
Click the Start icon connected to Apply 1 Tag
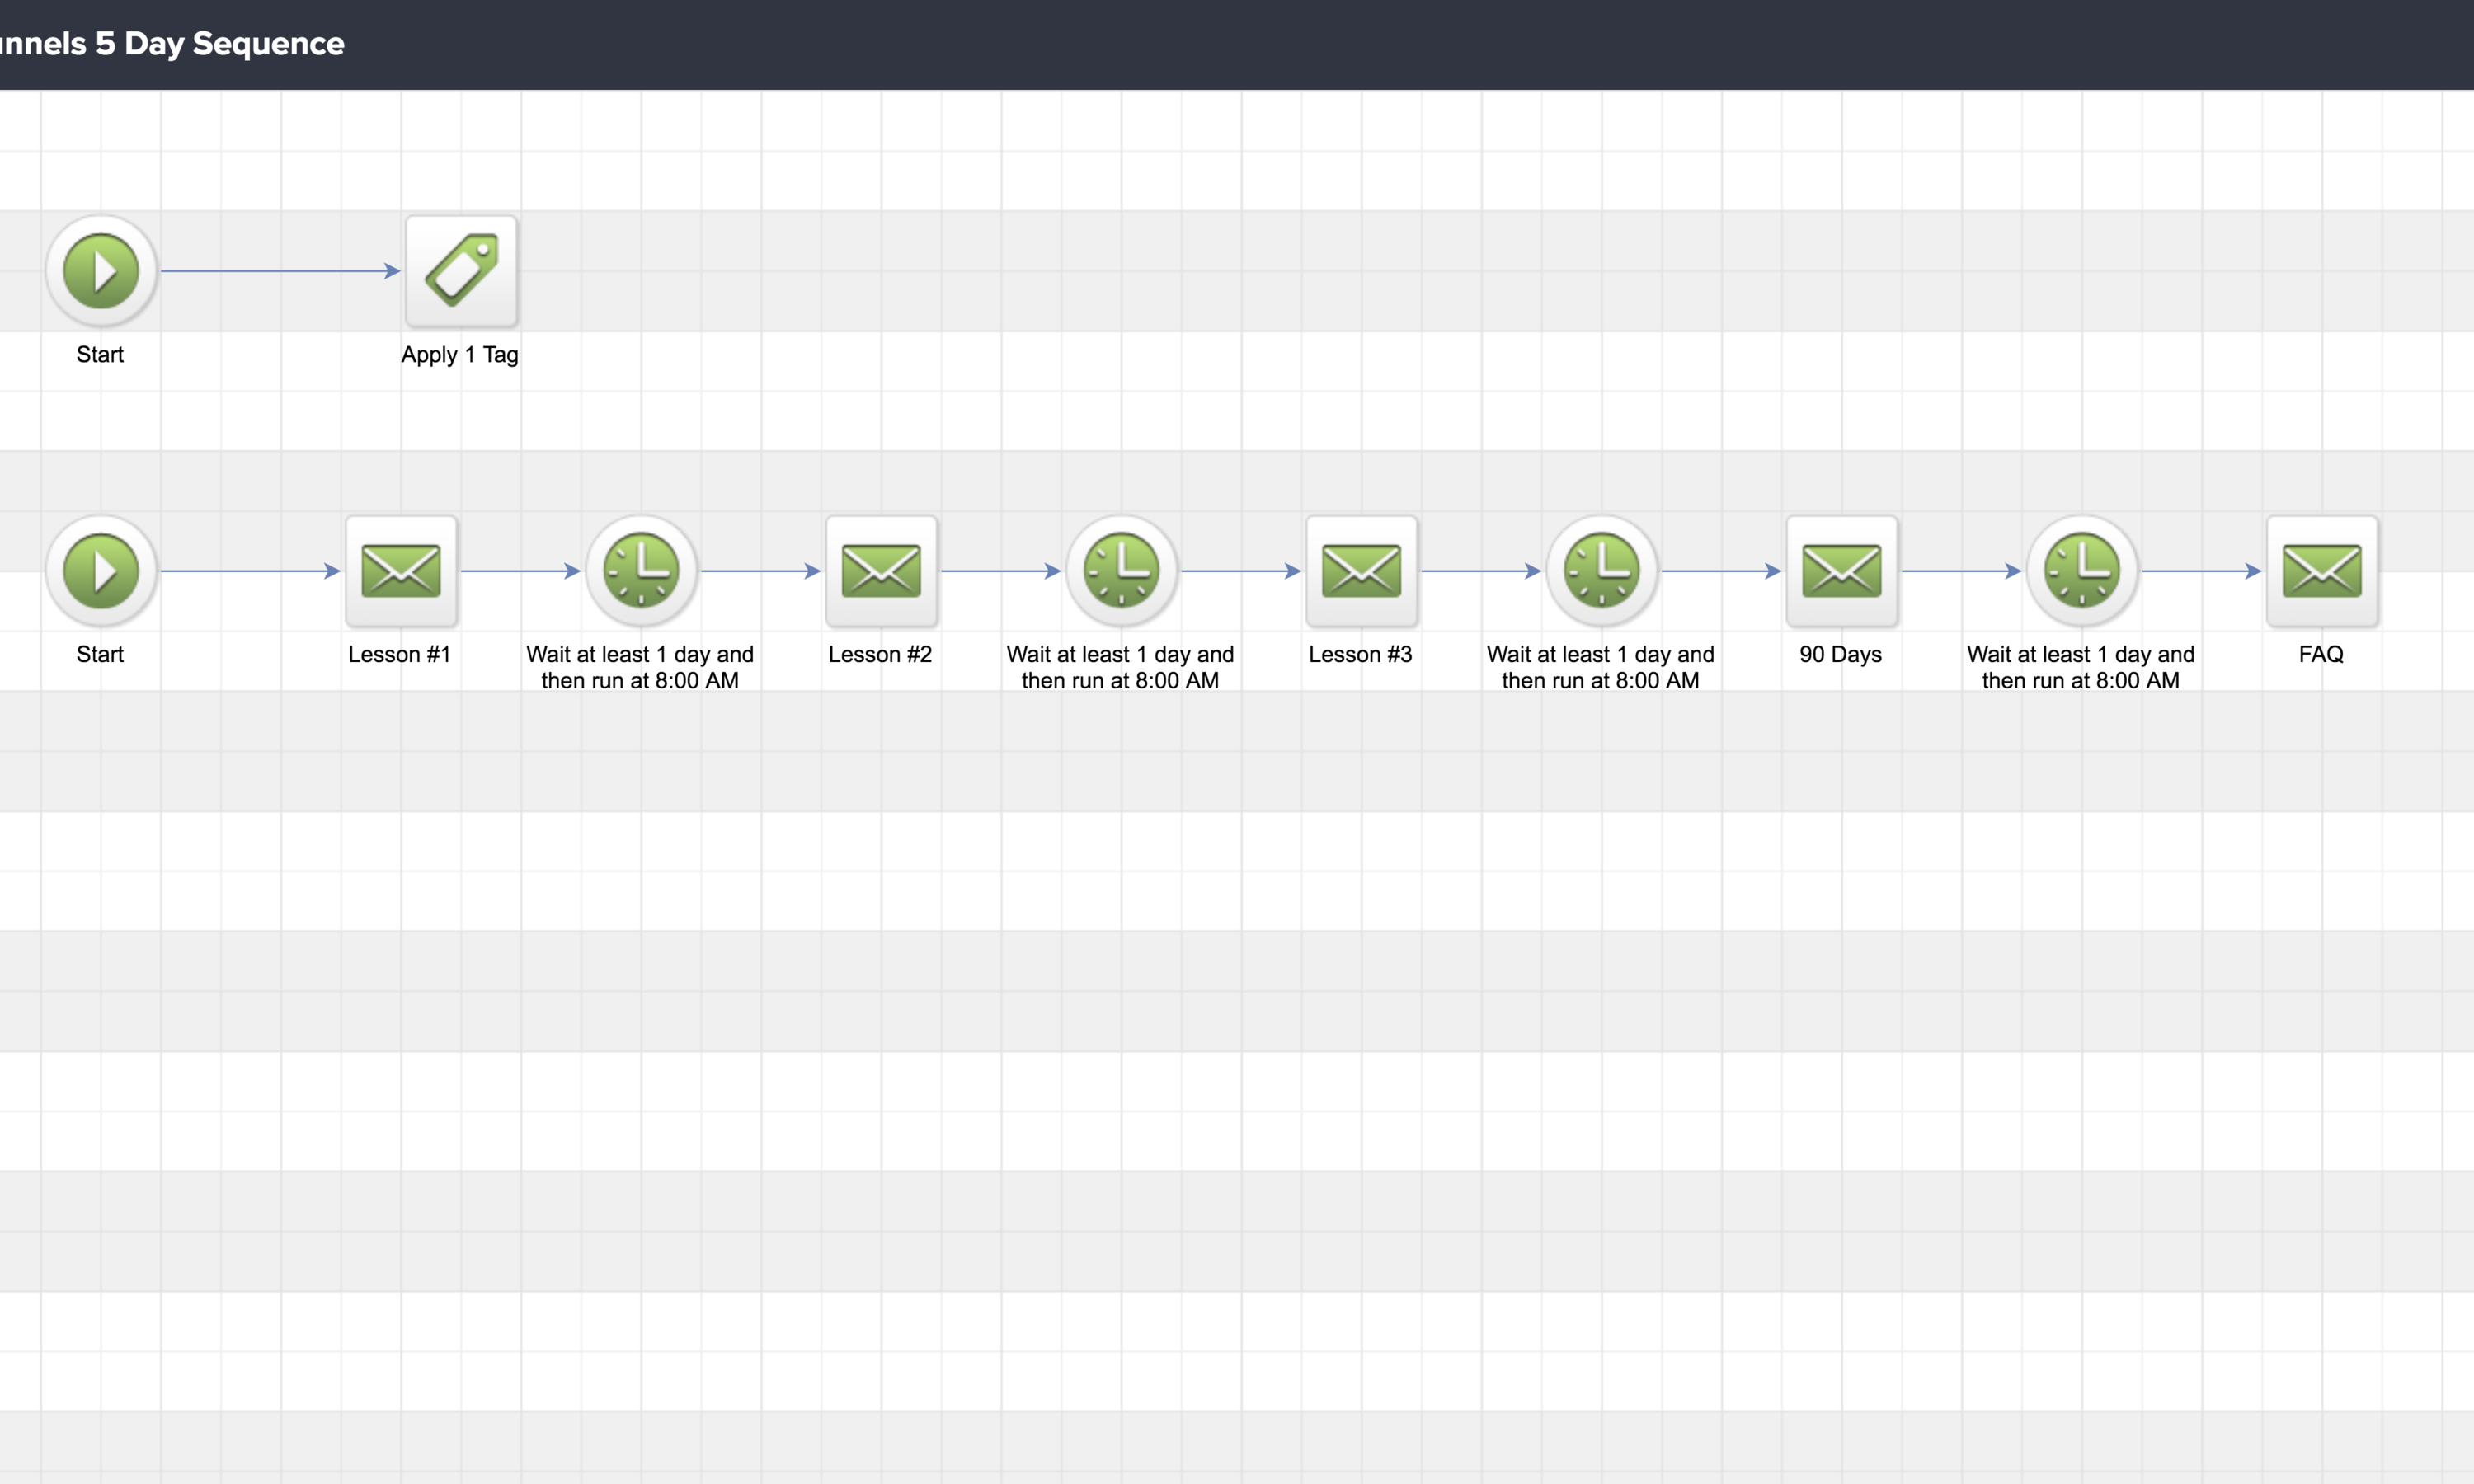coord(101,271)
